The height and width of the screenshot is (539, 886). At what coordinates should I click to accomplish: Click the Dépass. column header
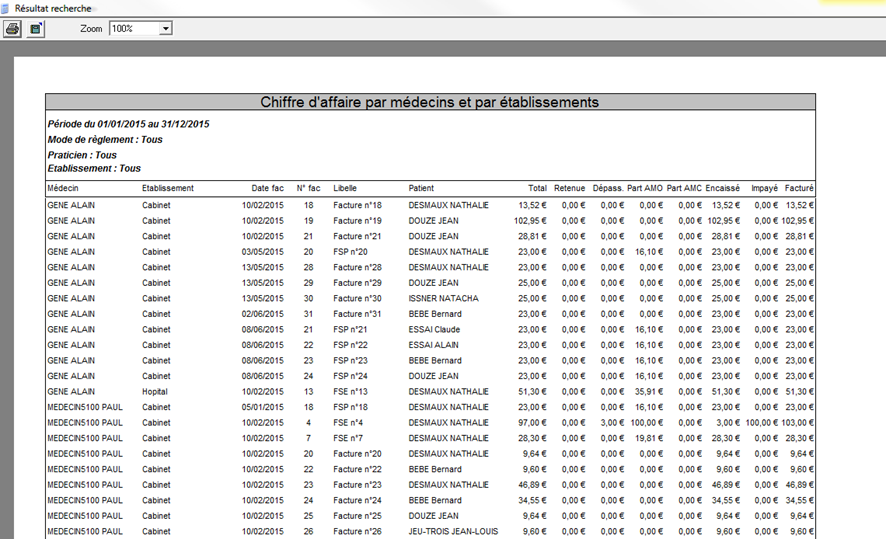pos(608,188)
